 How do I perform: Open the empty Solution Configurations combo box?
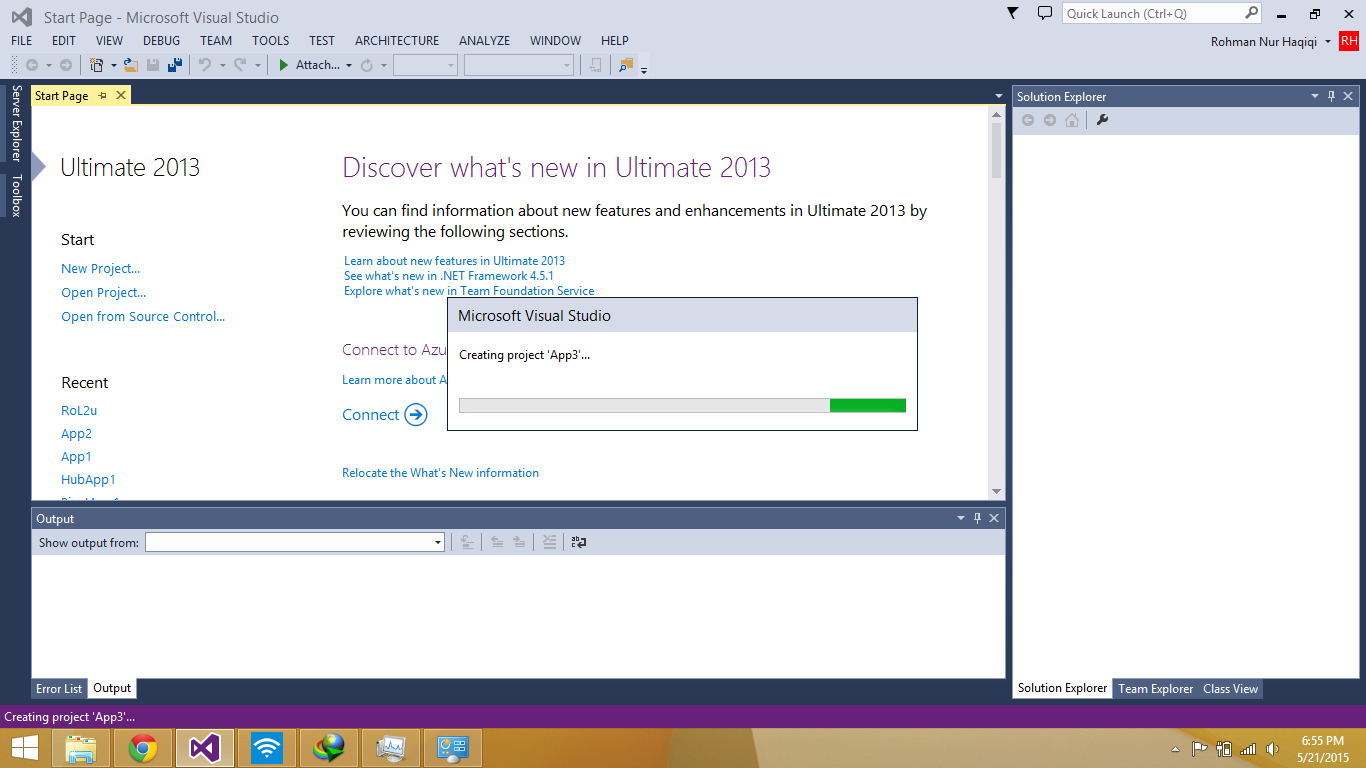click(425, 65)
